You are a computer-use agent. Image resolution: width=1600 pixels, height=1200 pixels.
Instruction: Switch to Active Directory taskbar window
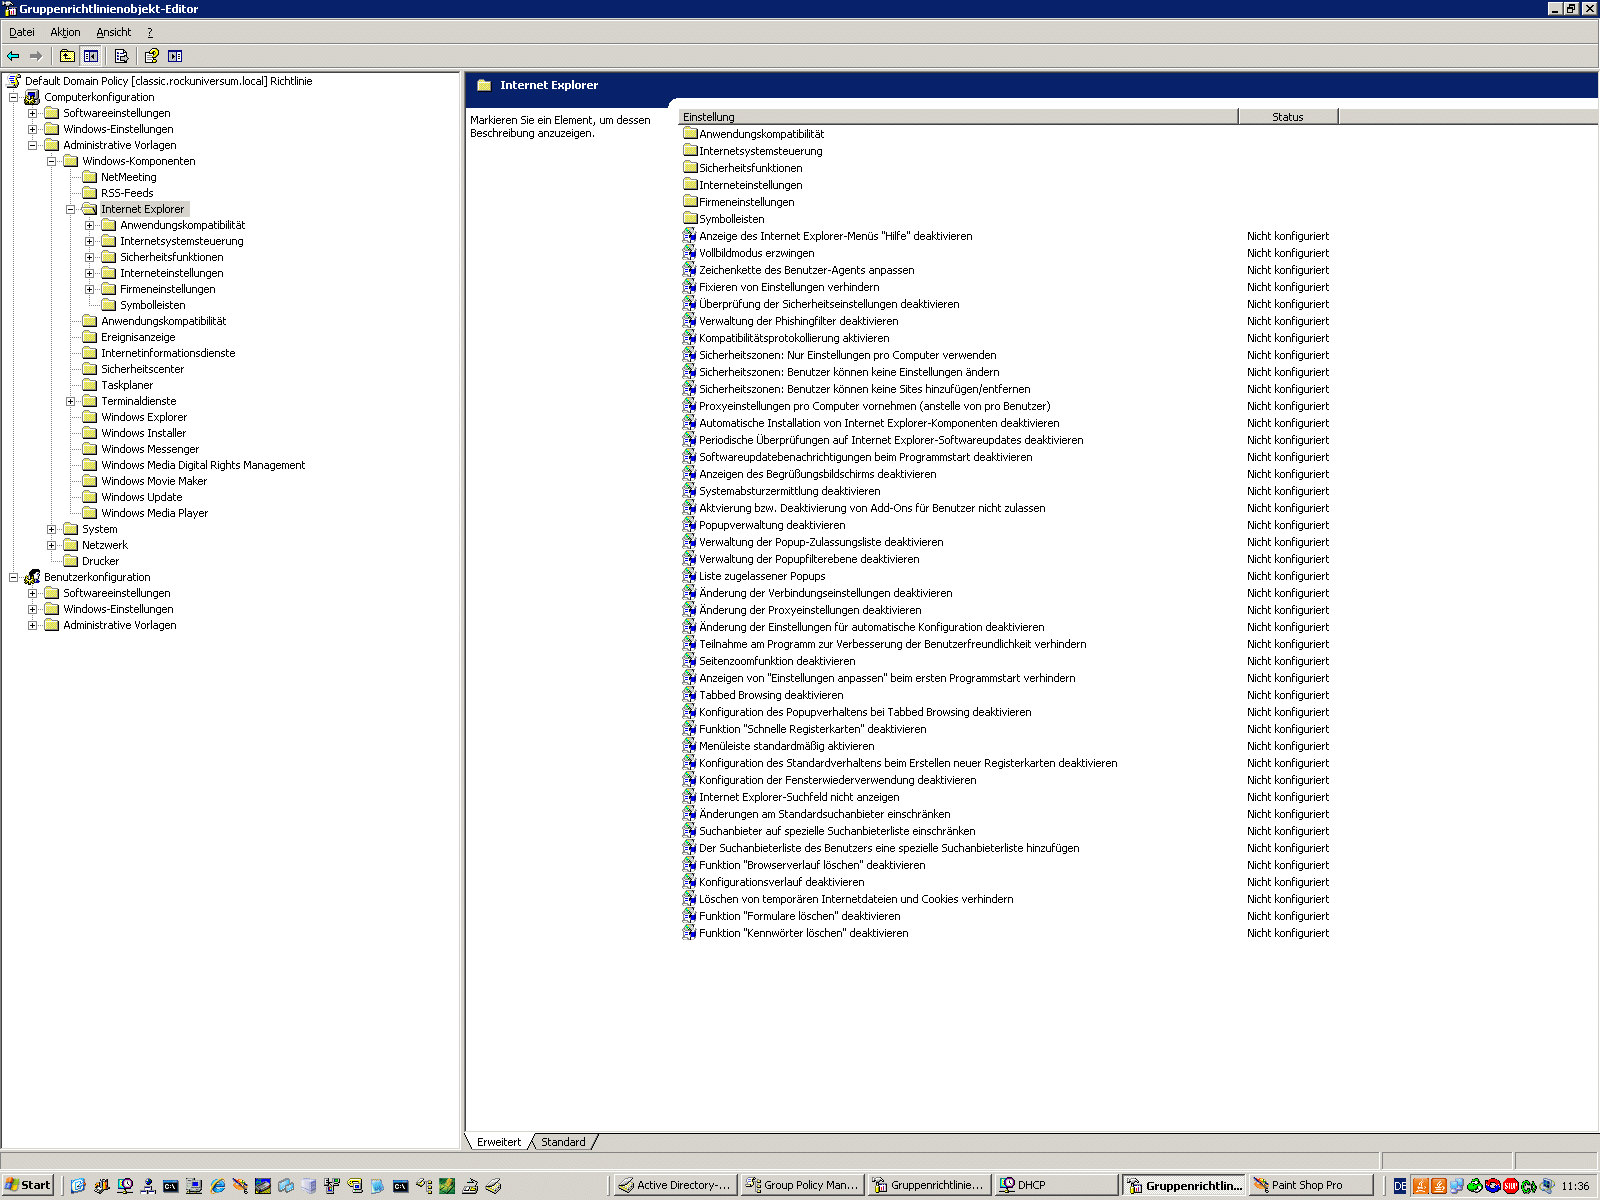point(676,1185)
